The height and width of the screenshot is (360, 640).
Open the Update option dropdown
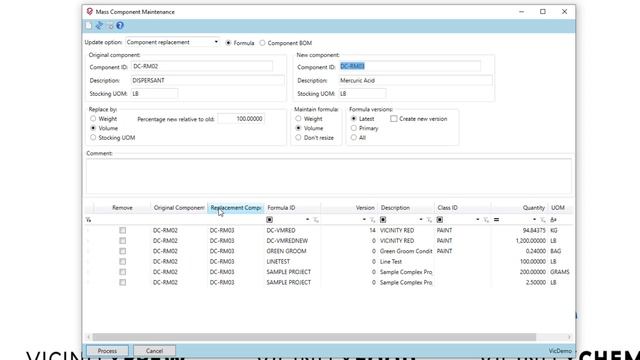coord(216,42)
